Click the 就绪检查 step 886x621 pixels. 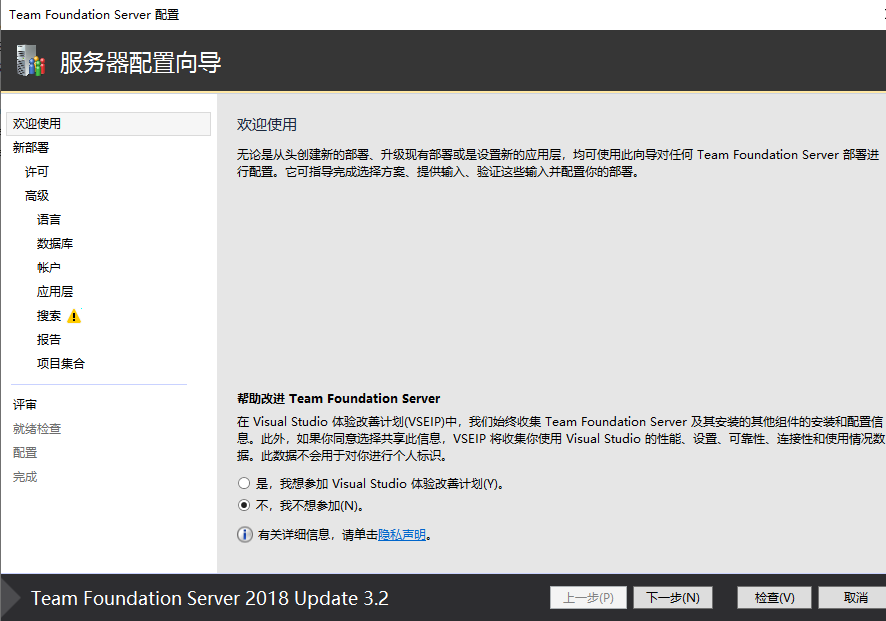point(37,429)
